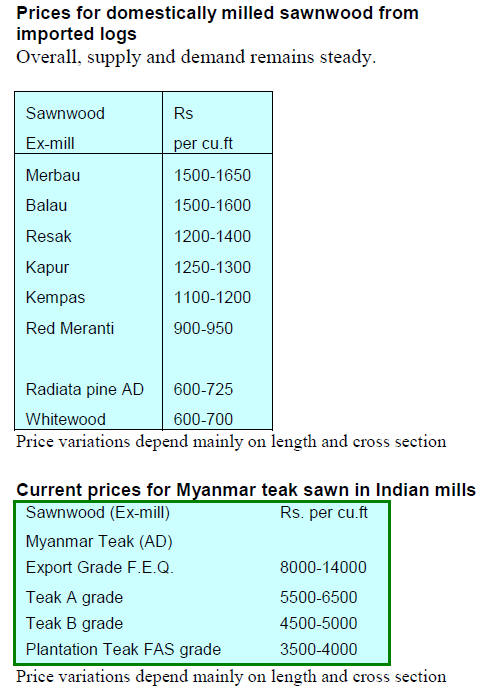Click the Kempas row label
The height and width of the screenshot is (694, 484).
tap(55, 297)
